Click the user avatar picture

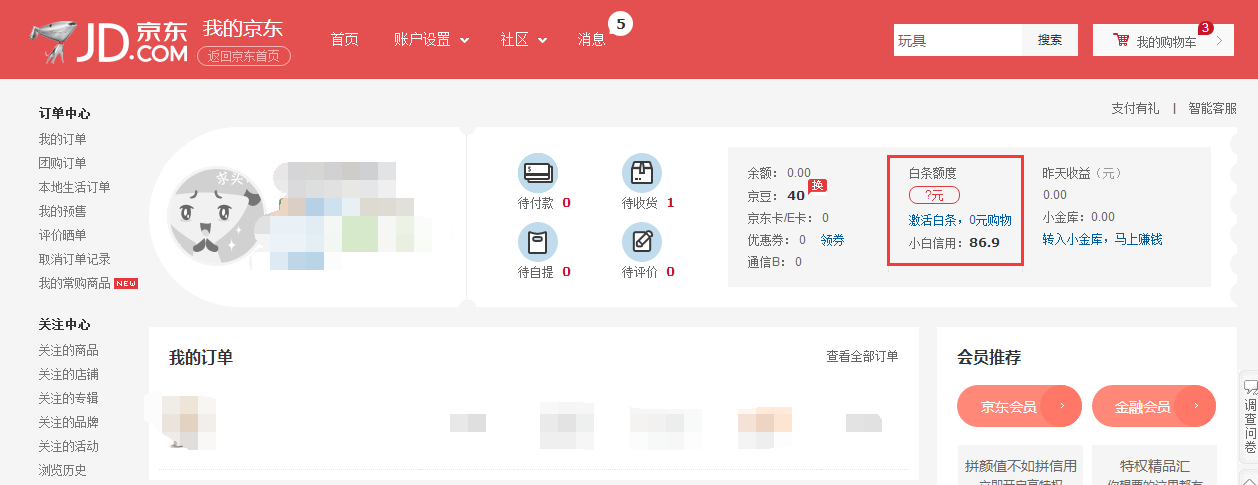[215, 214]
